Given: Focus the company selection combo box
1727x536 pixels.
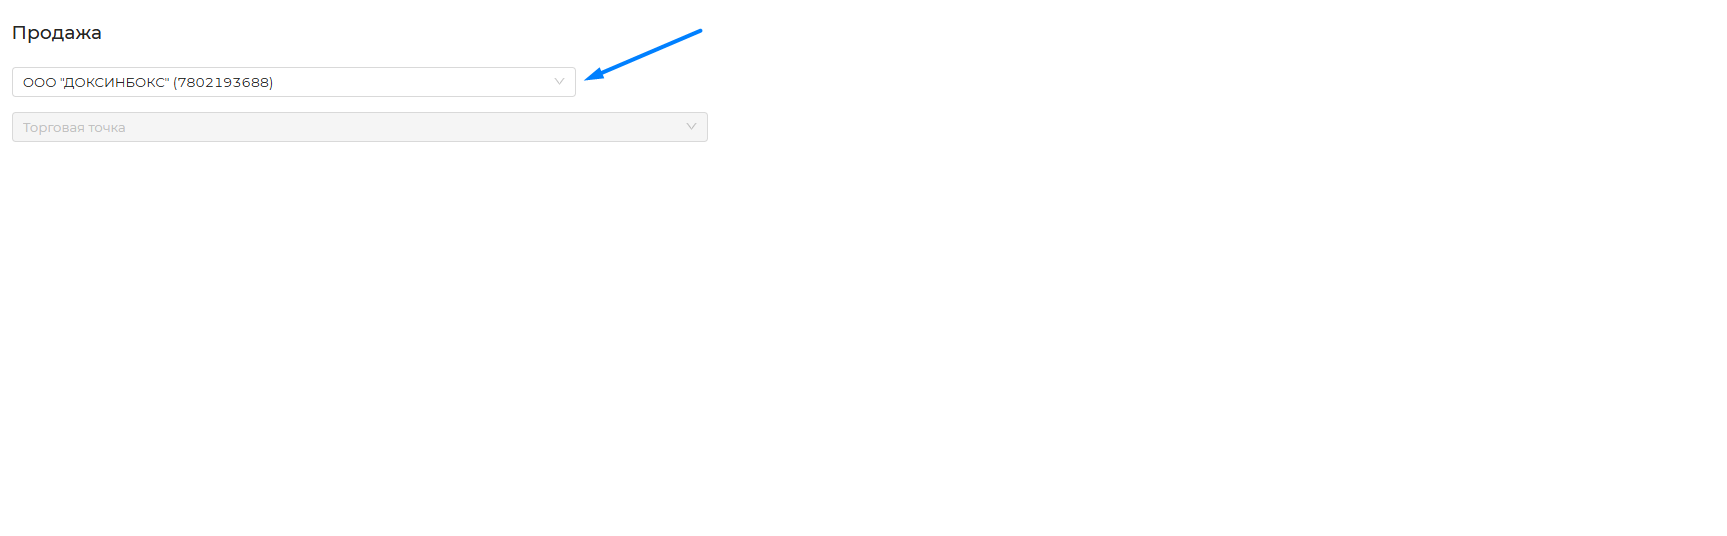Looking at the screenshot, I should 293,82.
